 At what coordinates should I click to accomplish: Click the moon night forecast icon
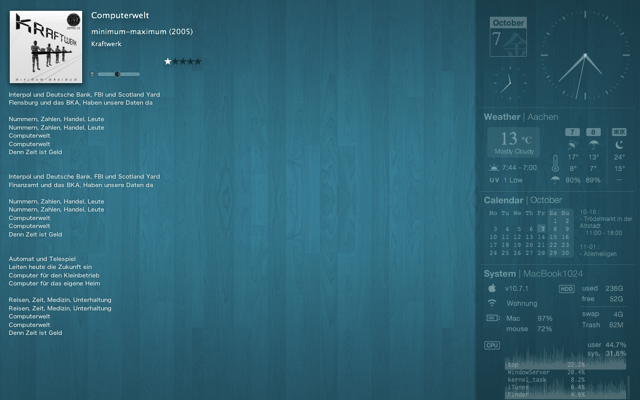(x=619, y=143)
